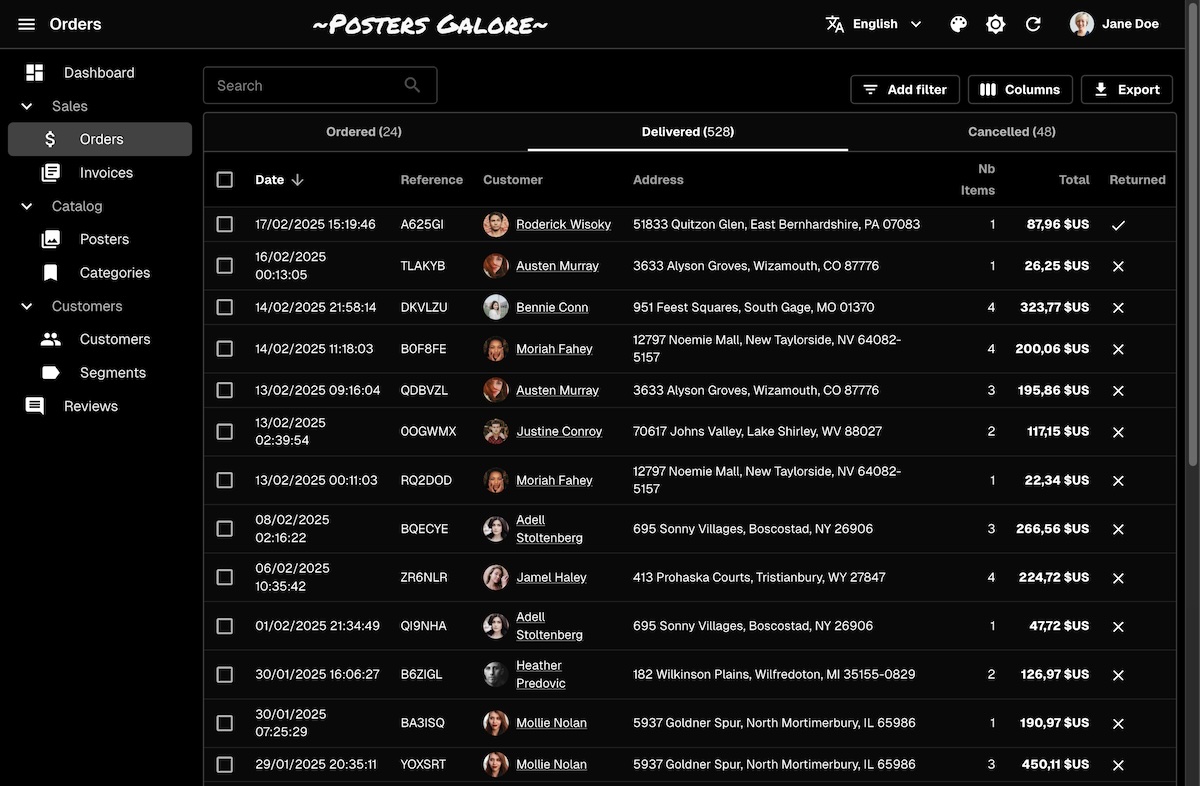The height and width of the screenshot is (786, 1200).
Task: Switch to the Ordered (24) tab
Action: pos(364,132)
